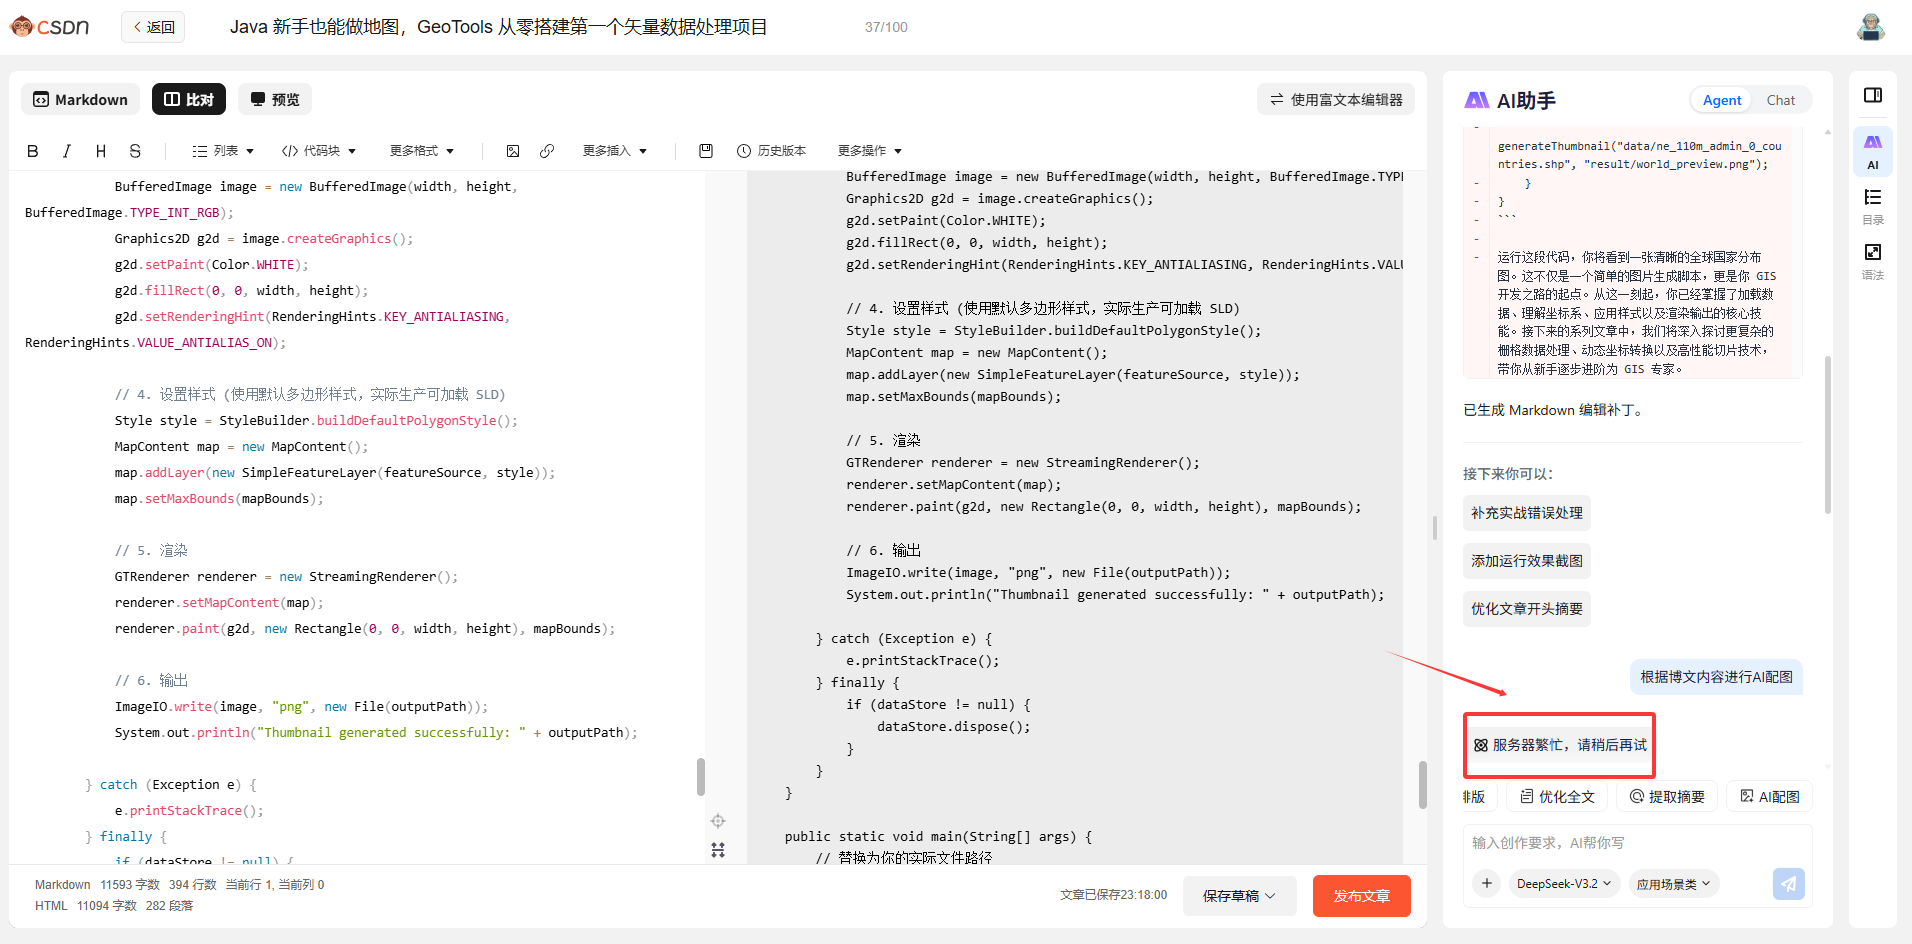
Task: Click the sync scroll crosshair icon
Action: click(718, 821)
